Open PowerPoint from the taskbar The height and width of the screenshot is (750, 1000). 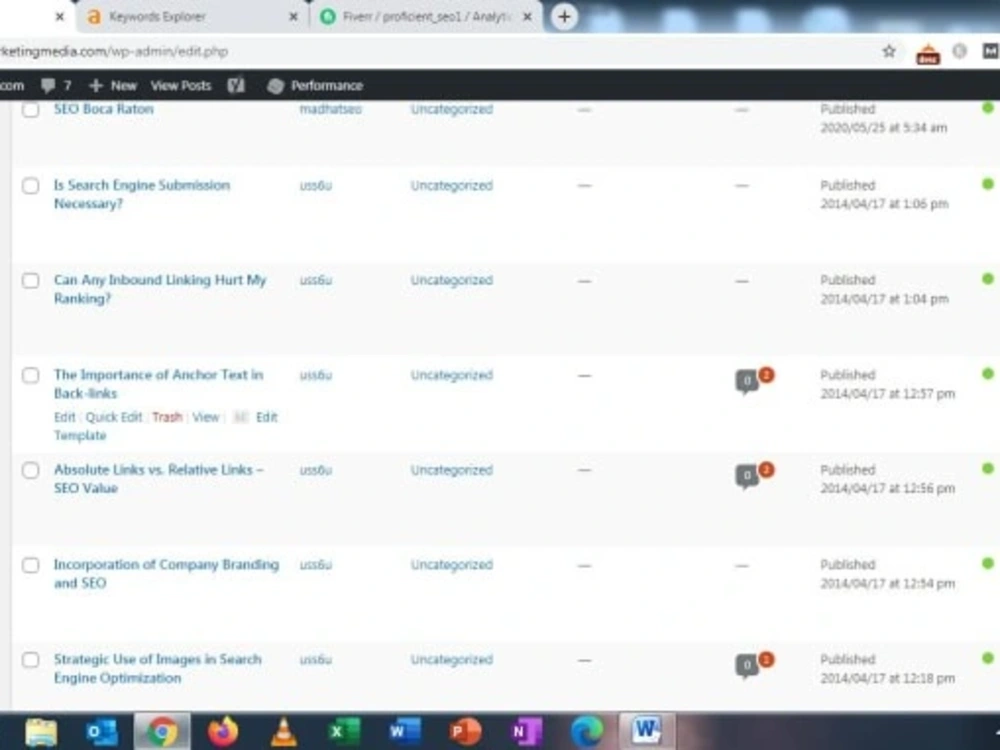(x=466, y=732)
